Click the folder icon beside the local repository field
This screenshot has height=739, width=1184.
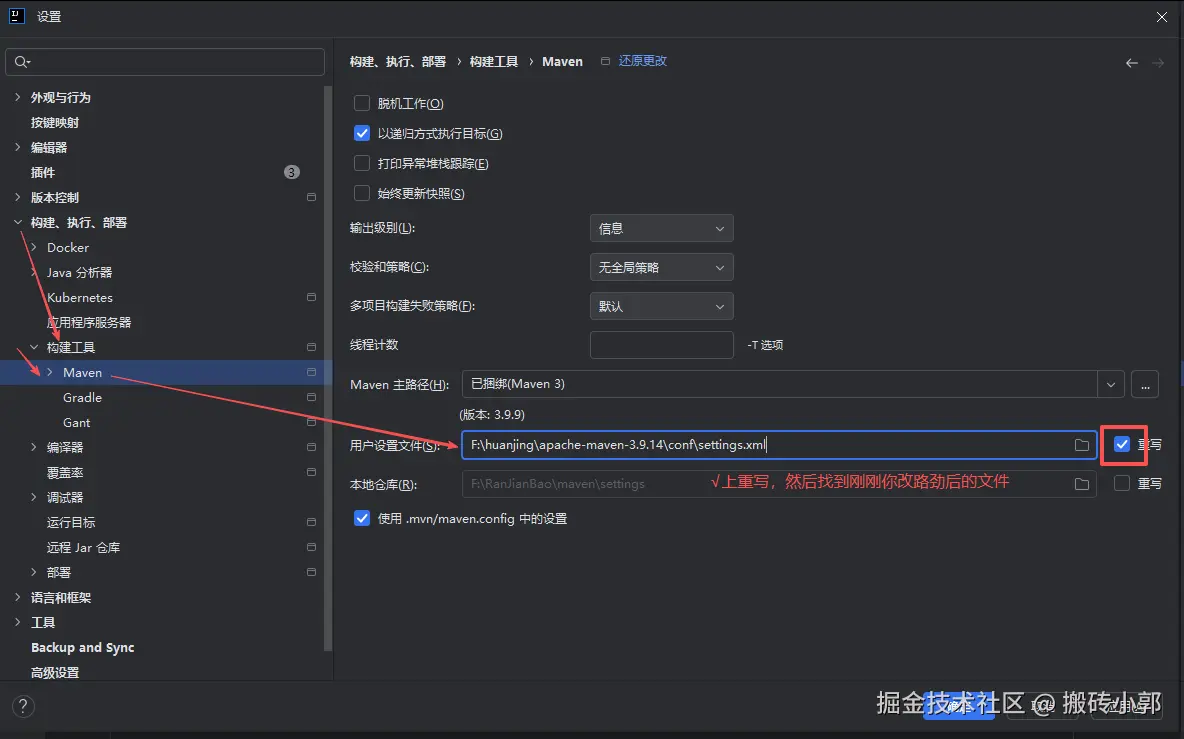(1081, 484)
